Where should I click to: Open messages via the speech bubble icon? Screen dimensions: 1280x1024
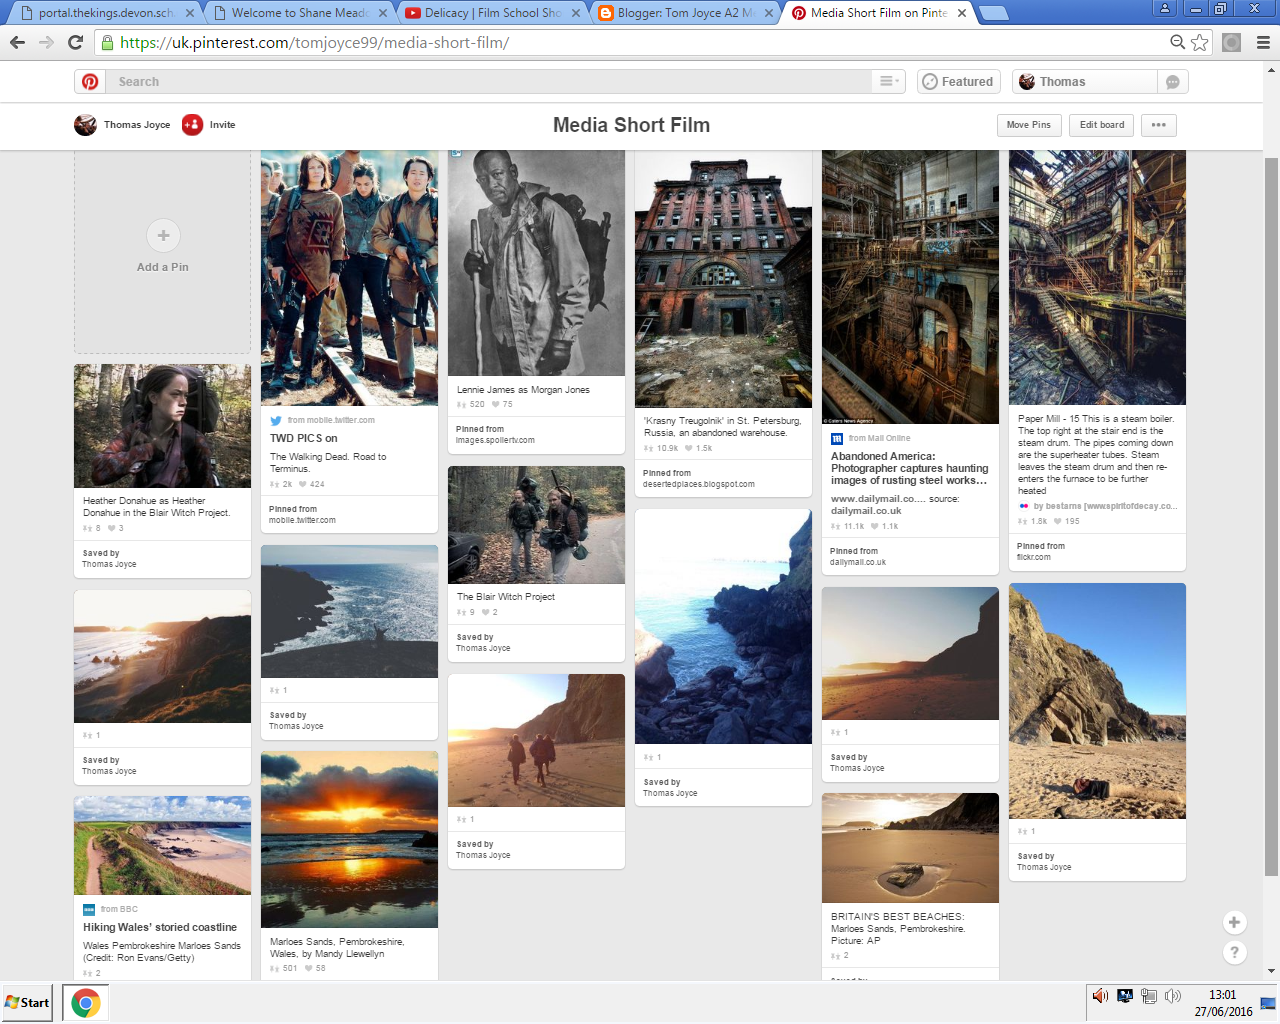1174,81
